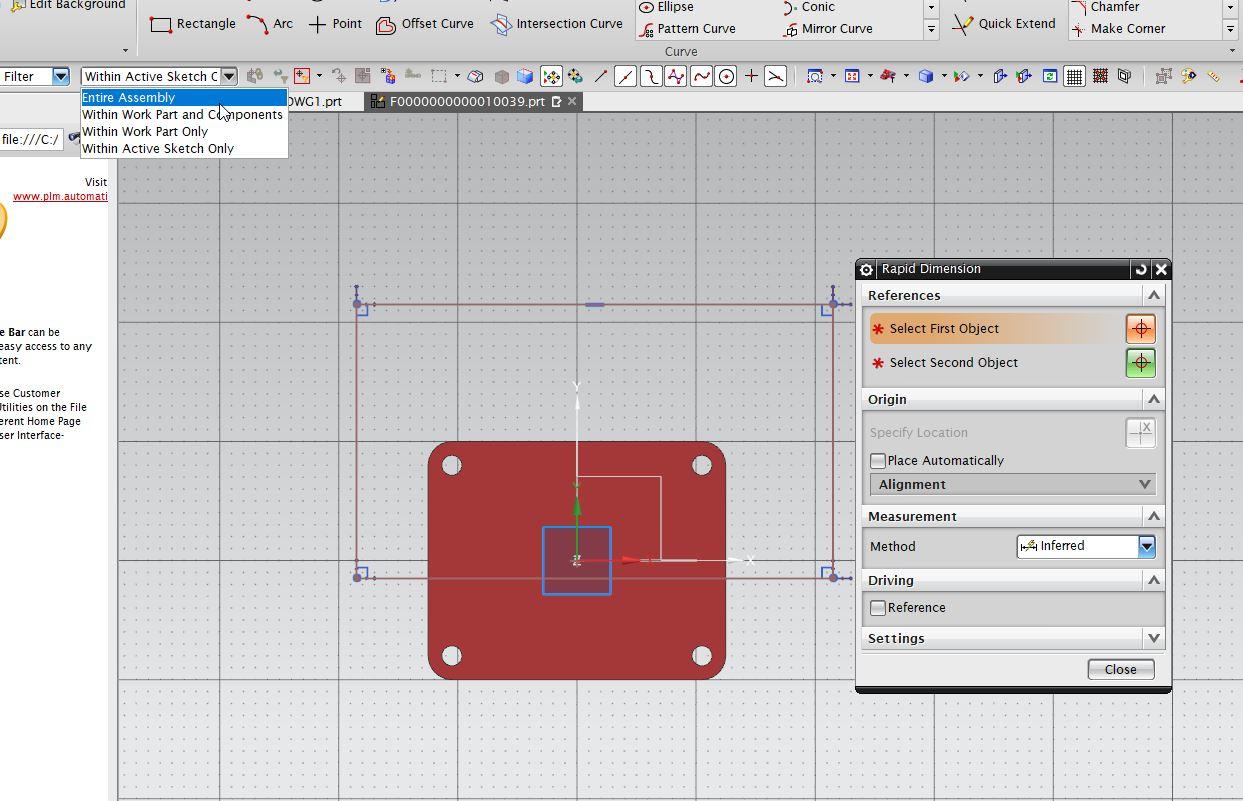Toggle the grid display button in toolbar
Viewport: 1243px width, 801px height.
1074,76
